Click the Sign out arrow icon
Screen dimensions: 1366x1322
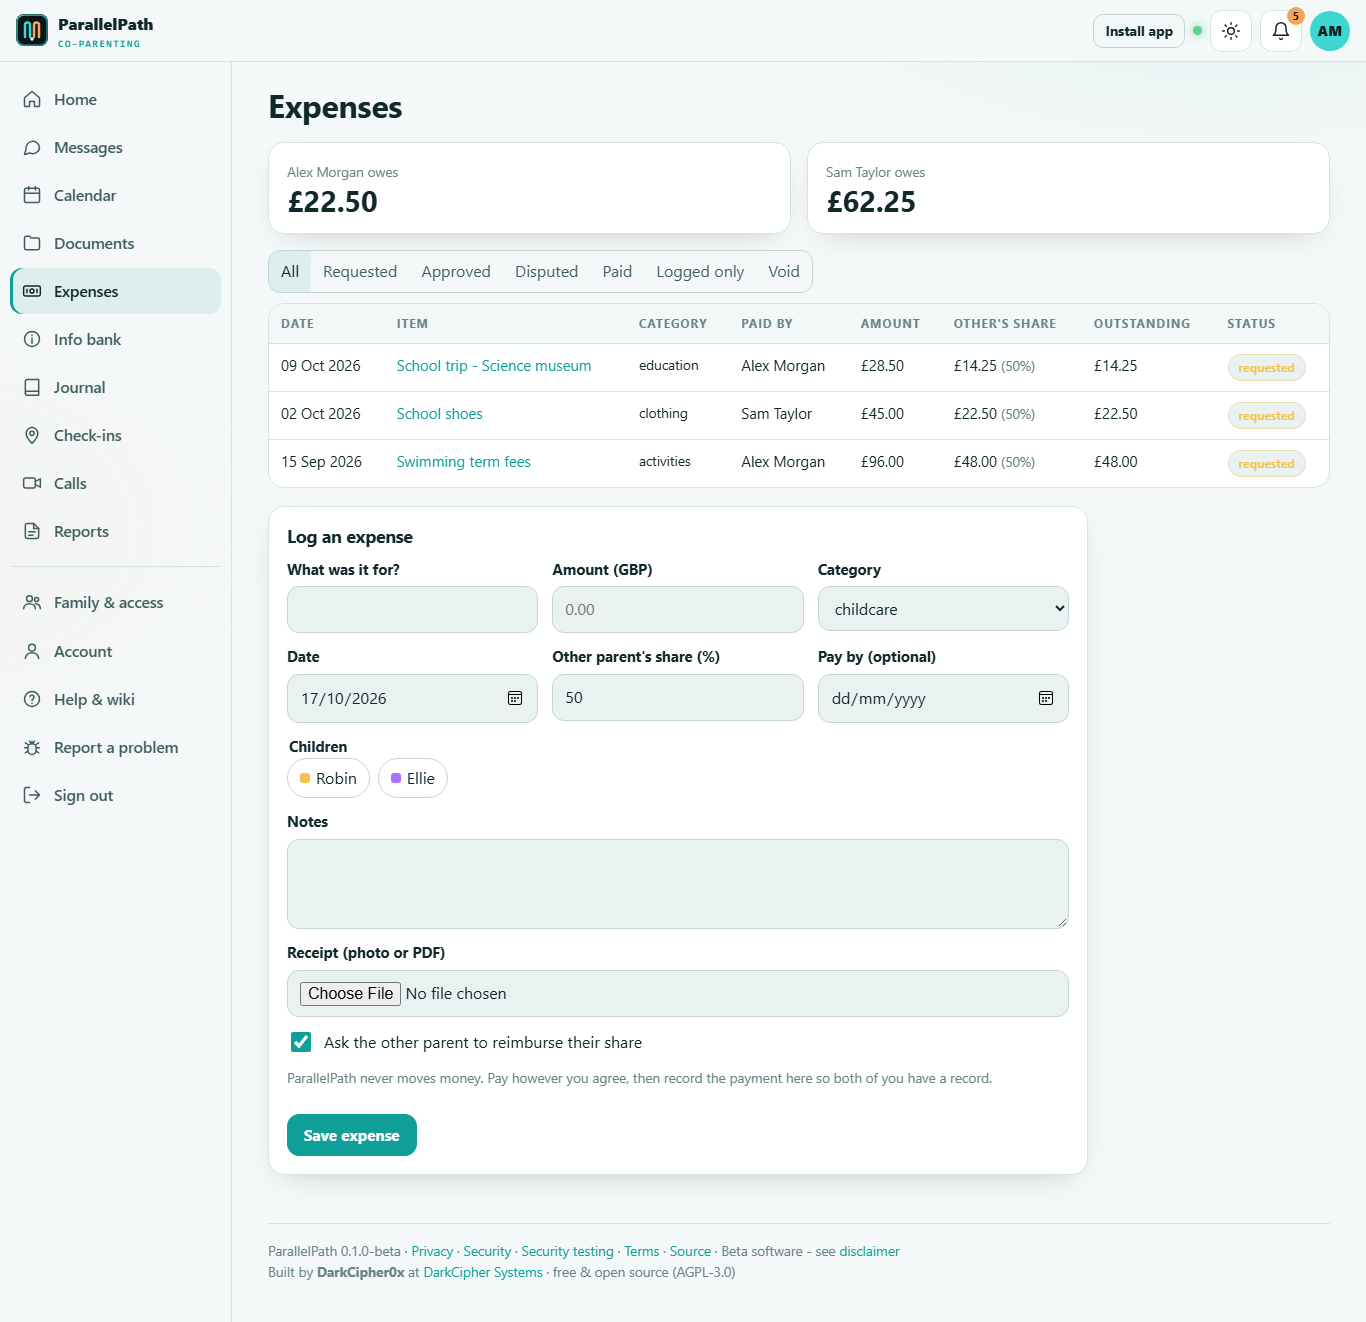click(32, 795)
